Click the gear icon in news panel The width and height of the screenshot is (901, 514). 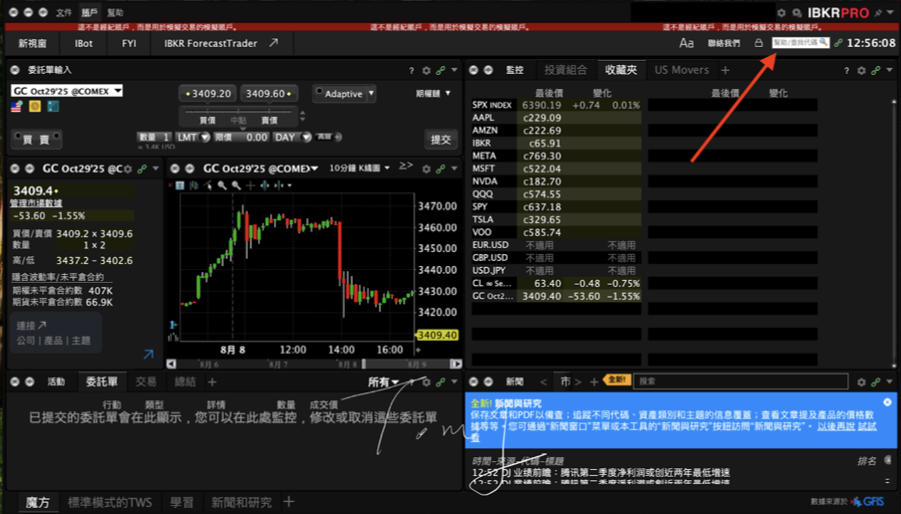coord(861,382)
